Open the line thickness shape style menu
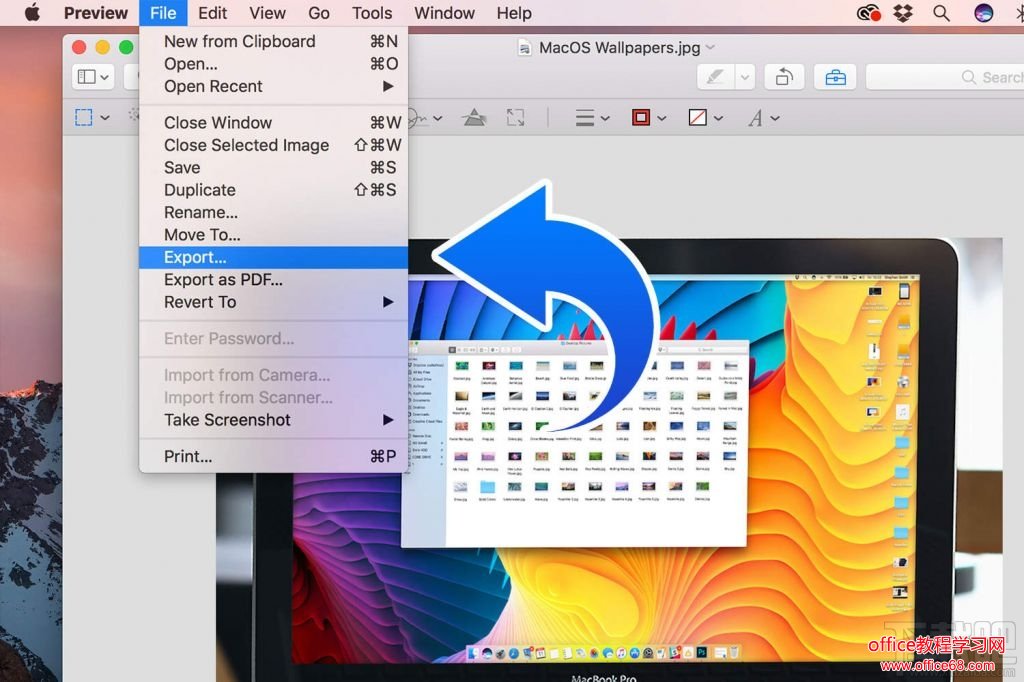This screenshot has width=1024, height=682. coord(592,118)
